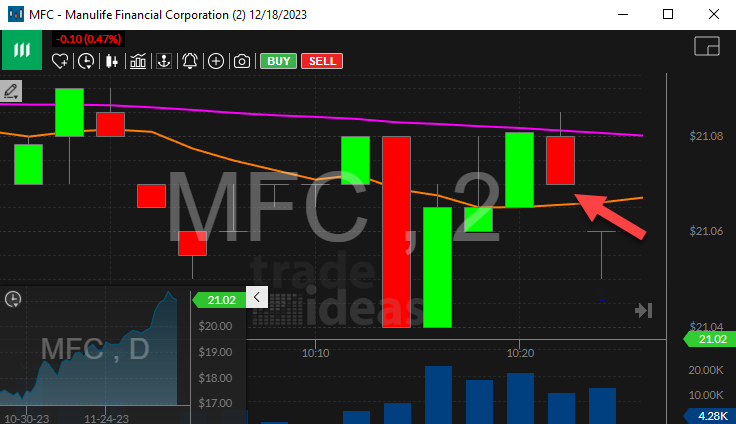Image resolution: width=736 pixels, height=424 pixels.
Task: Toggle the picture-in-picture mini chart icon
Action: (707, 46)
